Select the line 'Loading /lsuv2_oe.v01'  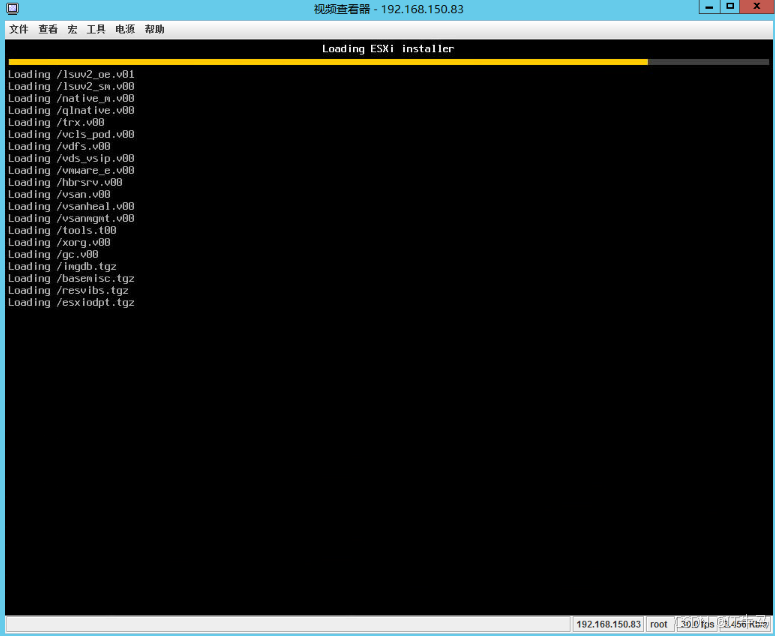pos(71,74)
